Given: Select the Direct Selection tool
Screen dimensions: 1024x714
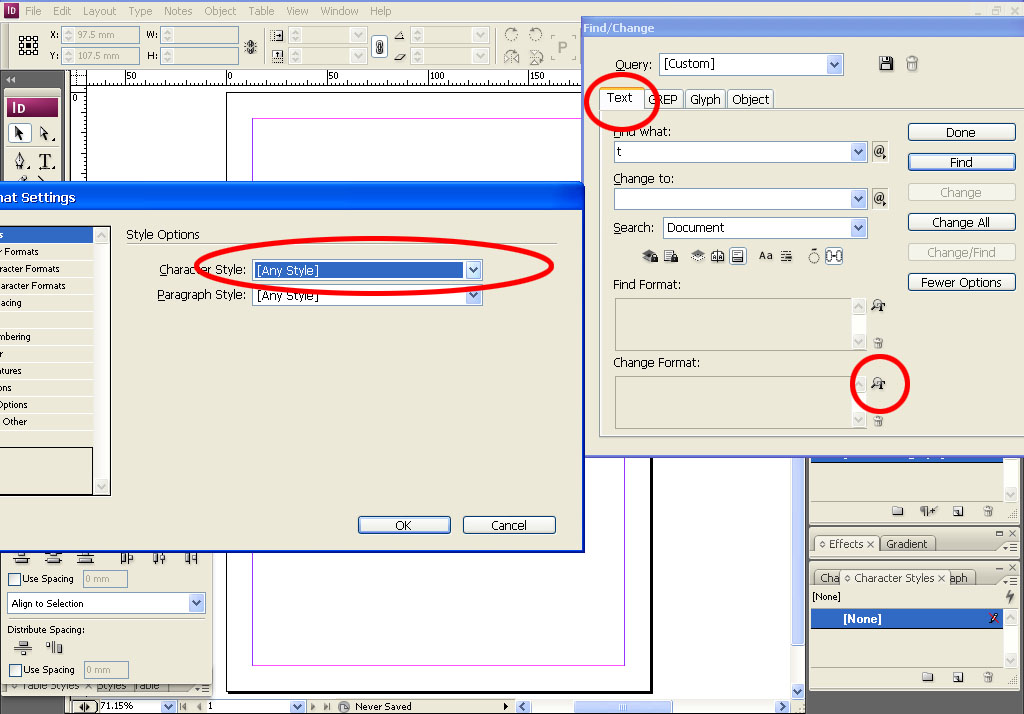Looking at the screenshot, I should pos(44,133).
